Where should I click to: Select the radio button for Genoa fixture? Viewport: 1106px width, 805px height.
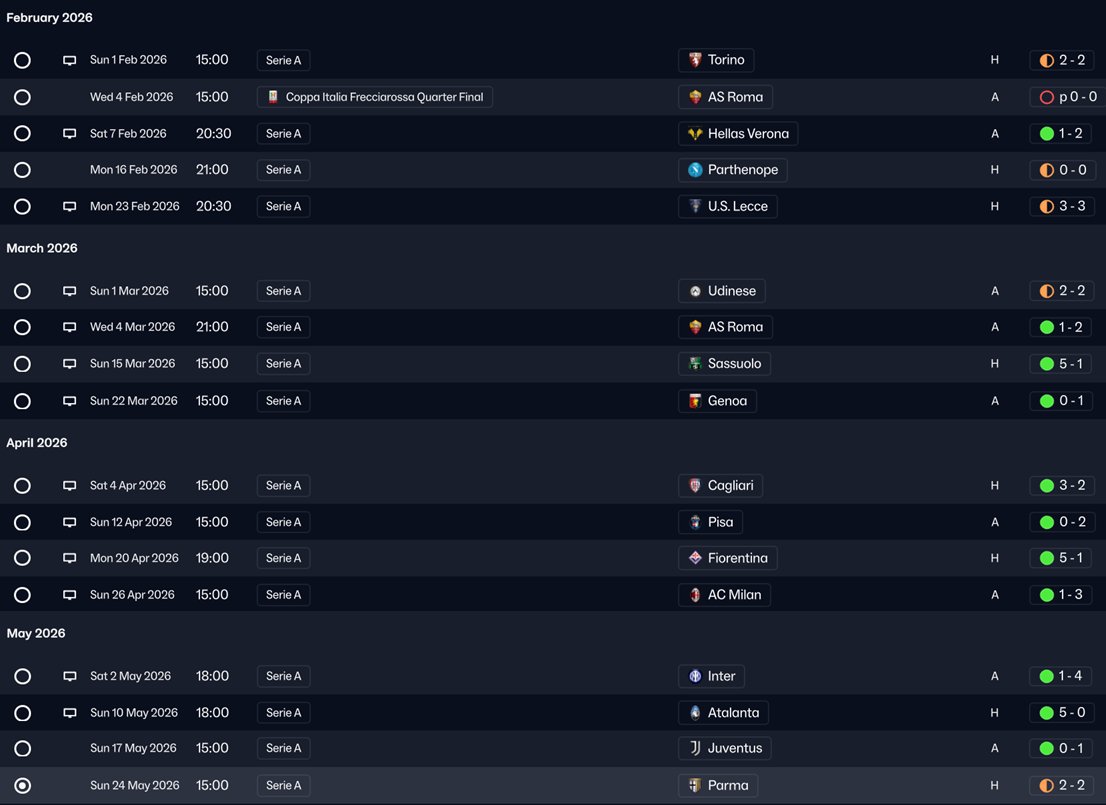23,401
